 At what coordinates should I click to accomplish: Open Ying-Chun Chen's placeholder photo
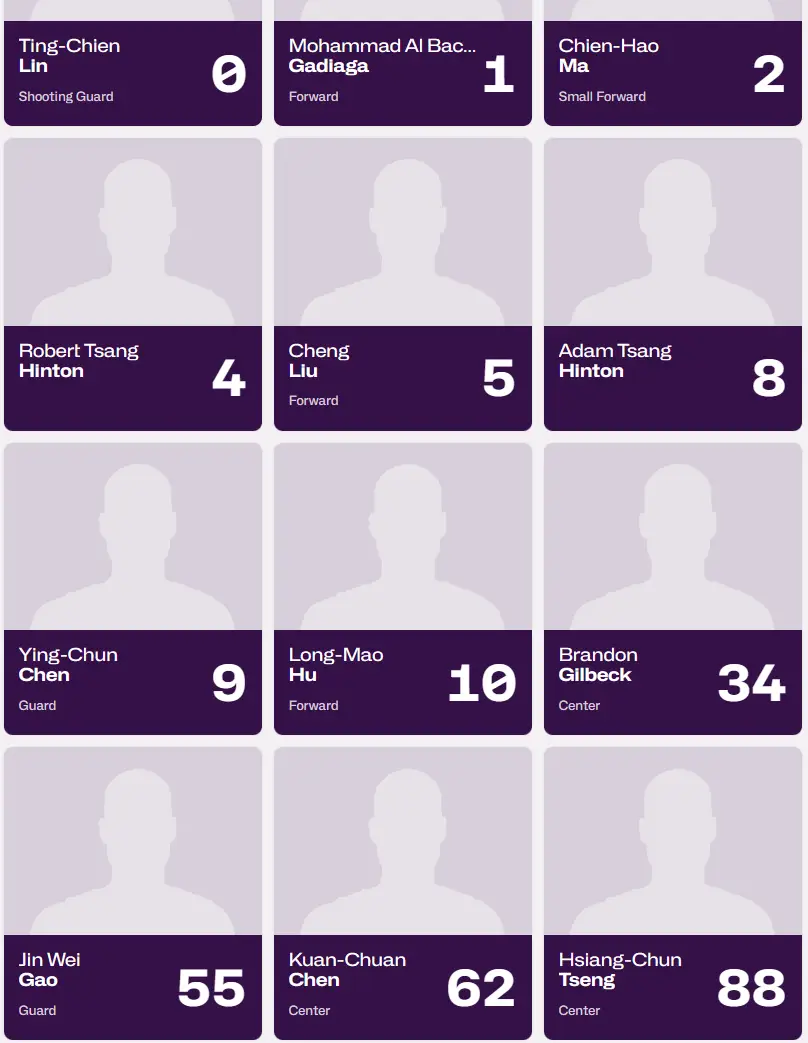click(x=133, y=537)
